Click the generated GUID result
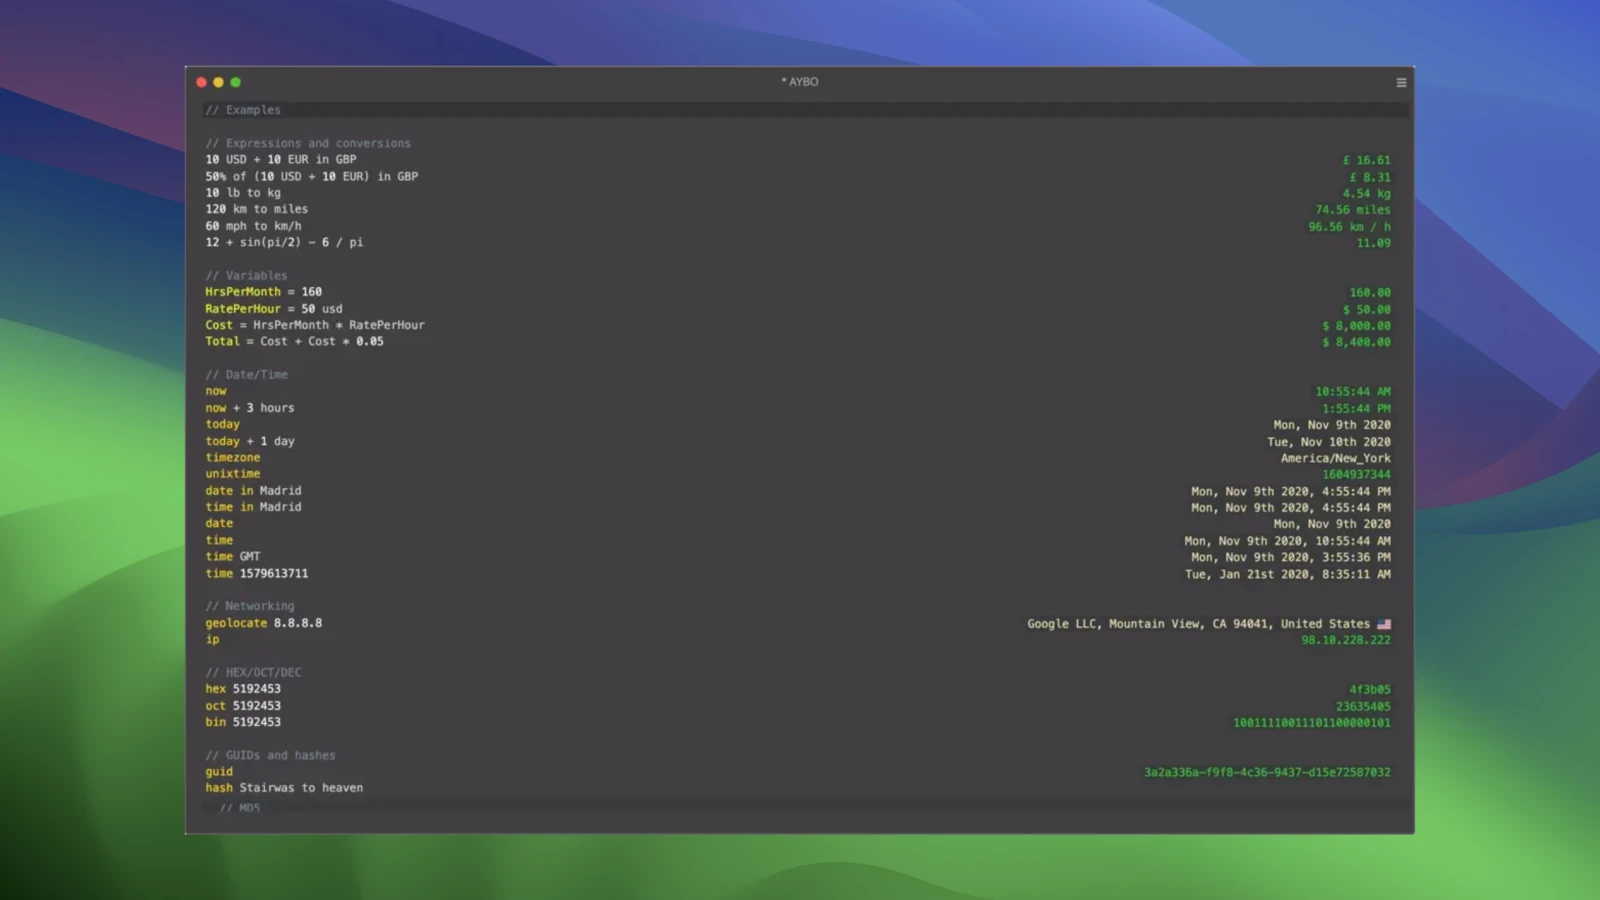The height and width of the screenshot is (900, 1600). pyautogui.click(x=1267, y=772)
